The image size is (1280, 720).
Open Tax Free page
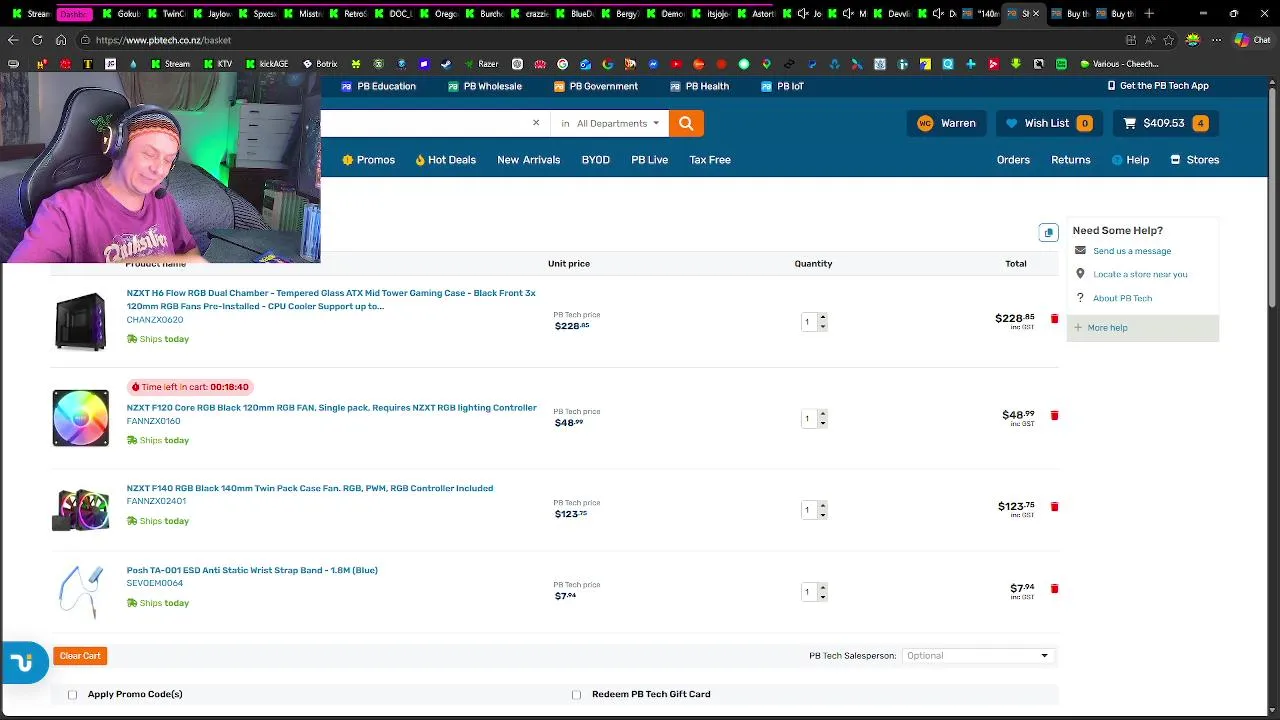click(710, 160)
